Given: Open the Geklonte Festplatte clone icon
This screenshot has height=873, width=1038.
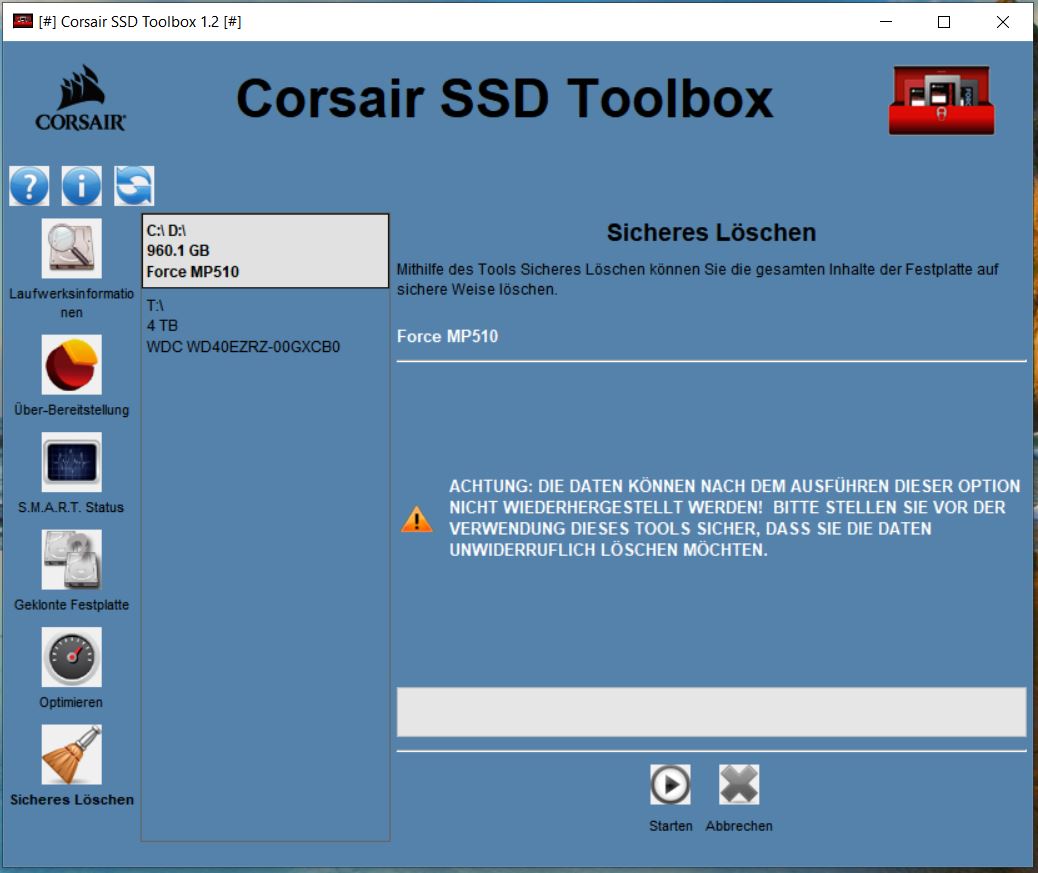Looking at the screenshot, I should coord(71,559).
